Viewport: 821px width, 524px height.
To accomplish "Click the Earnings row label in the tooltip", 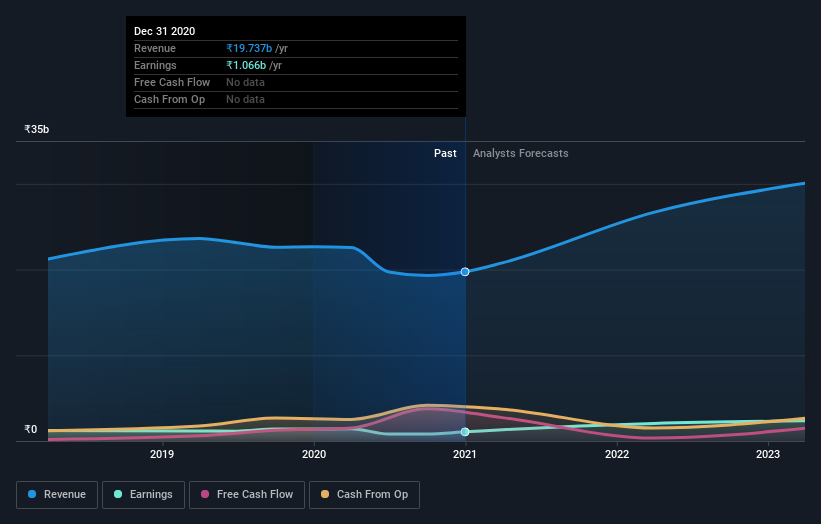I will point(155,65).
